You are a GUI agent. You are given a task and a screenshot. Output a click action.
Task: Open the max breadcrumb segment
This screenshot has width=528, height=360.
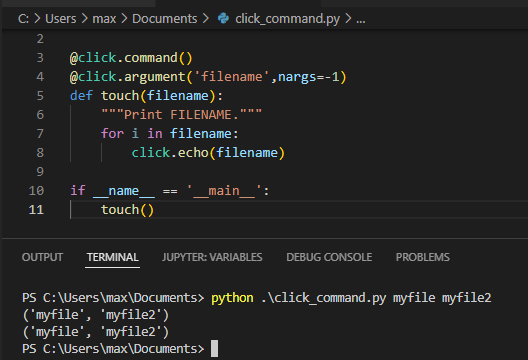tap(104, 19)
